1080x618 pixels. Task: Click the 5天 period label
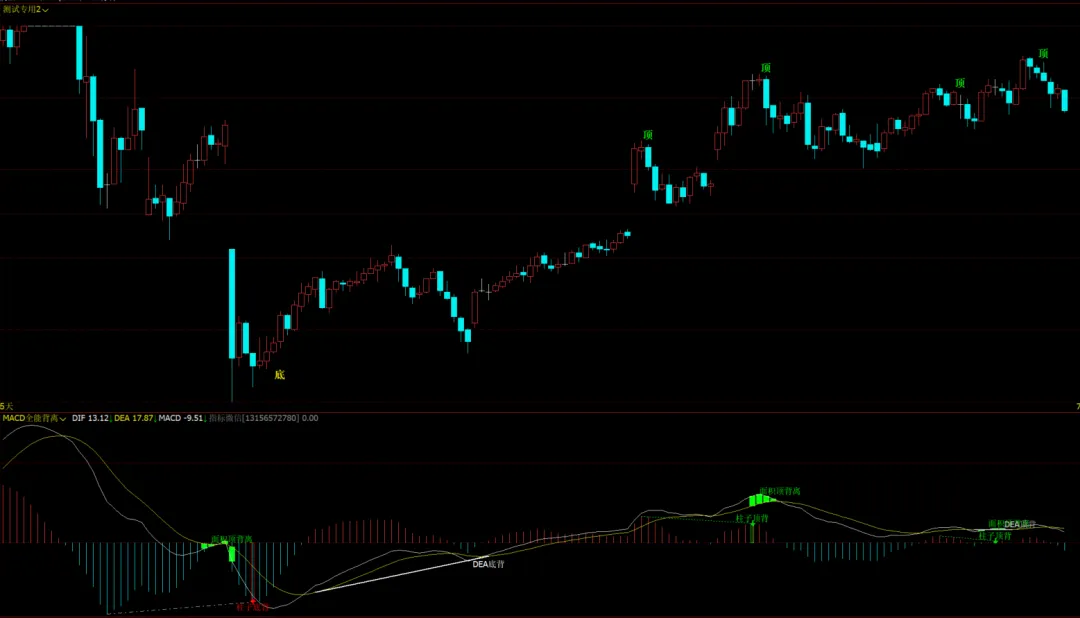click(x=6, y=406)
